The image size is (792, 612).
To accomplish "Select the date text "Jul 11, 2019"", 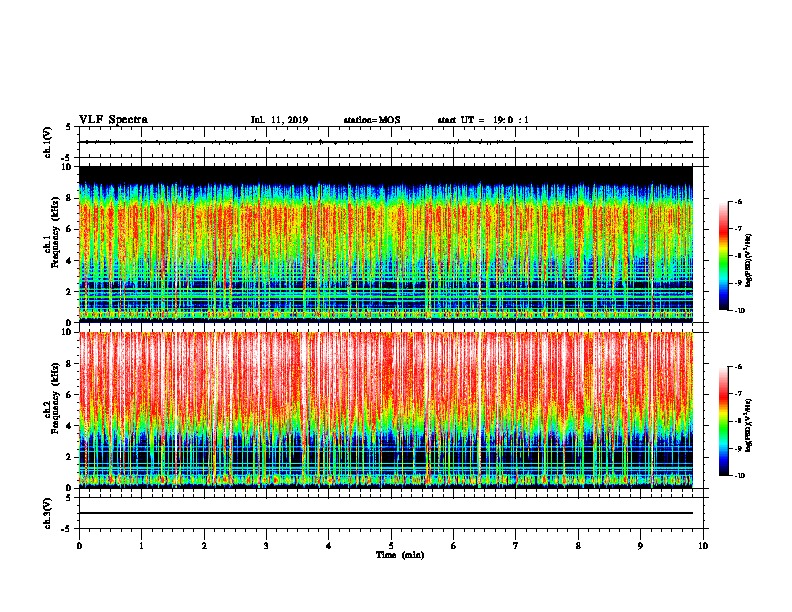I will pos(279,120).
